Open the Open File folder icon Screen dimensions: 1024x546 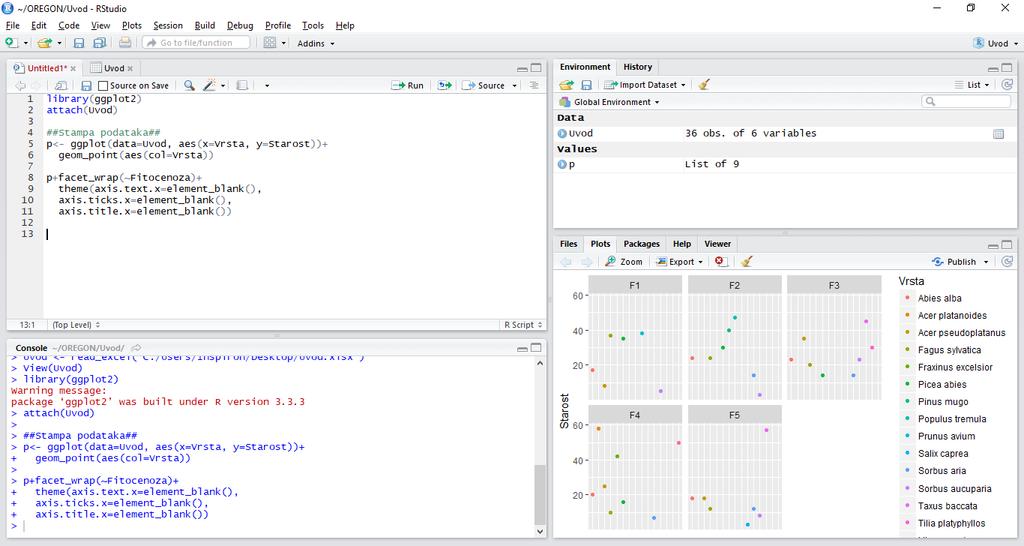44,43
